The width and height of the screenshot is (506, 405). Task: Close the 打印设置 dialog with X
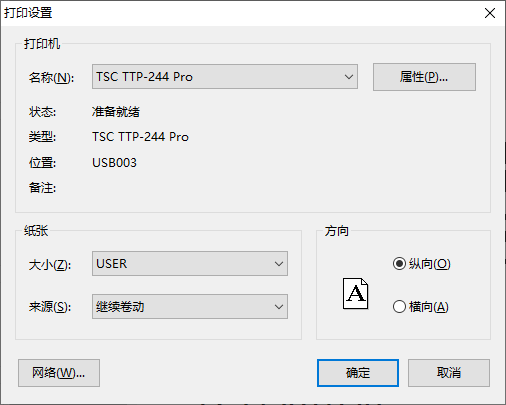490,13
